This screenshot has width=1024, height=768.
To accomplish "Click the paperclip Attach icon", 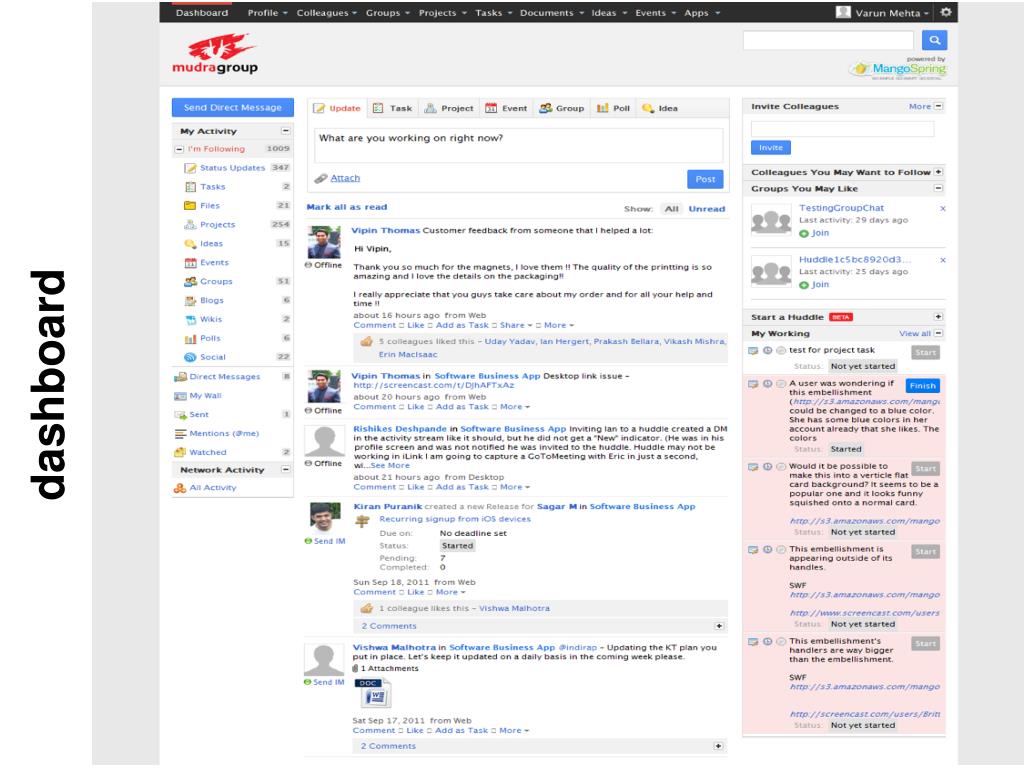I will pyautogui.click(x=321, y=178).
